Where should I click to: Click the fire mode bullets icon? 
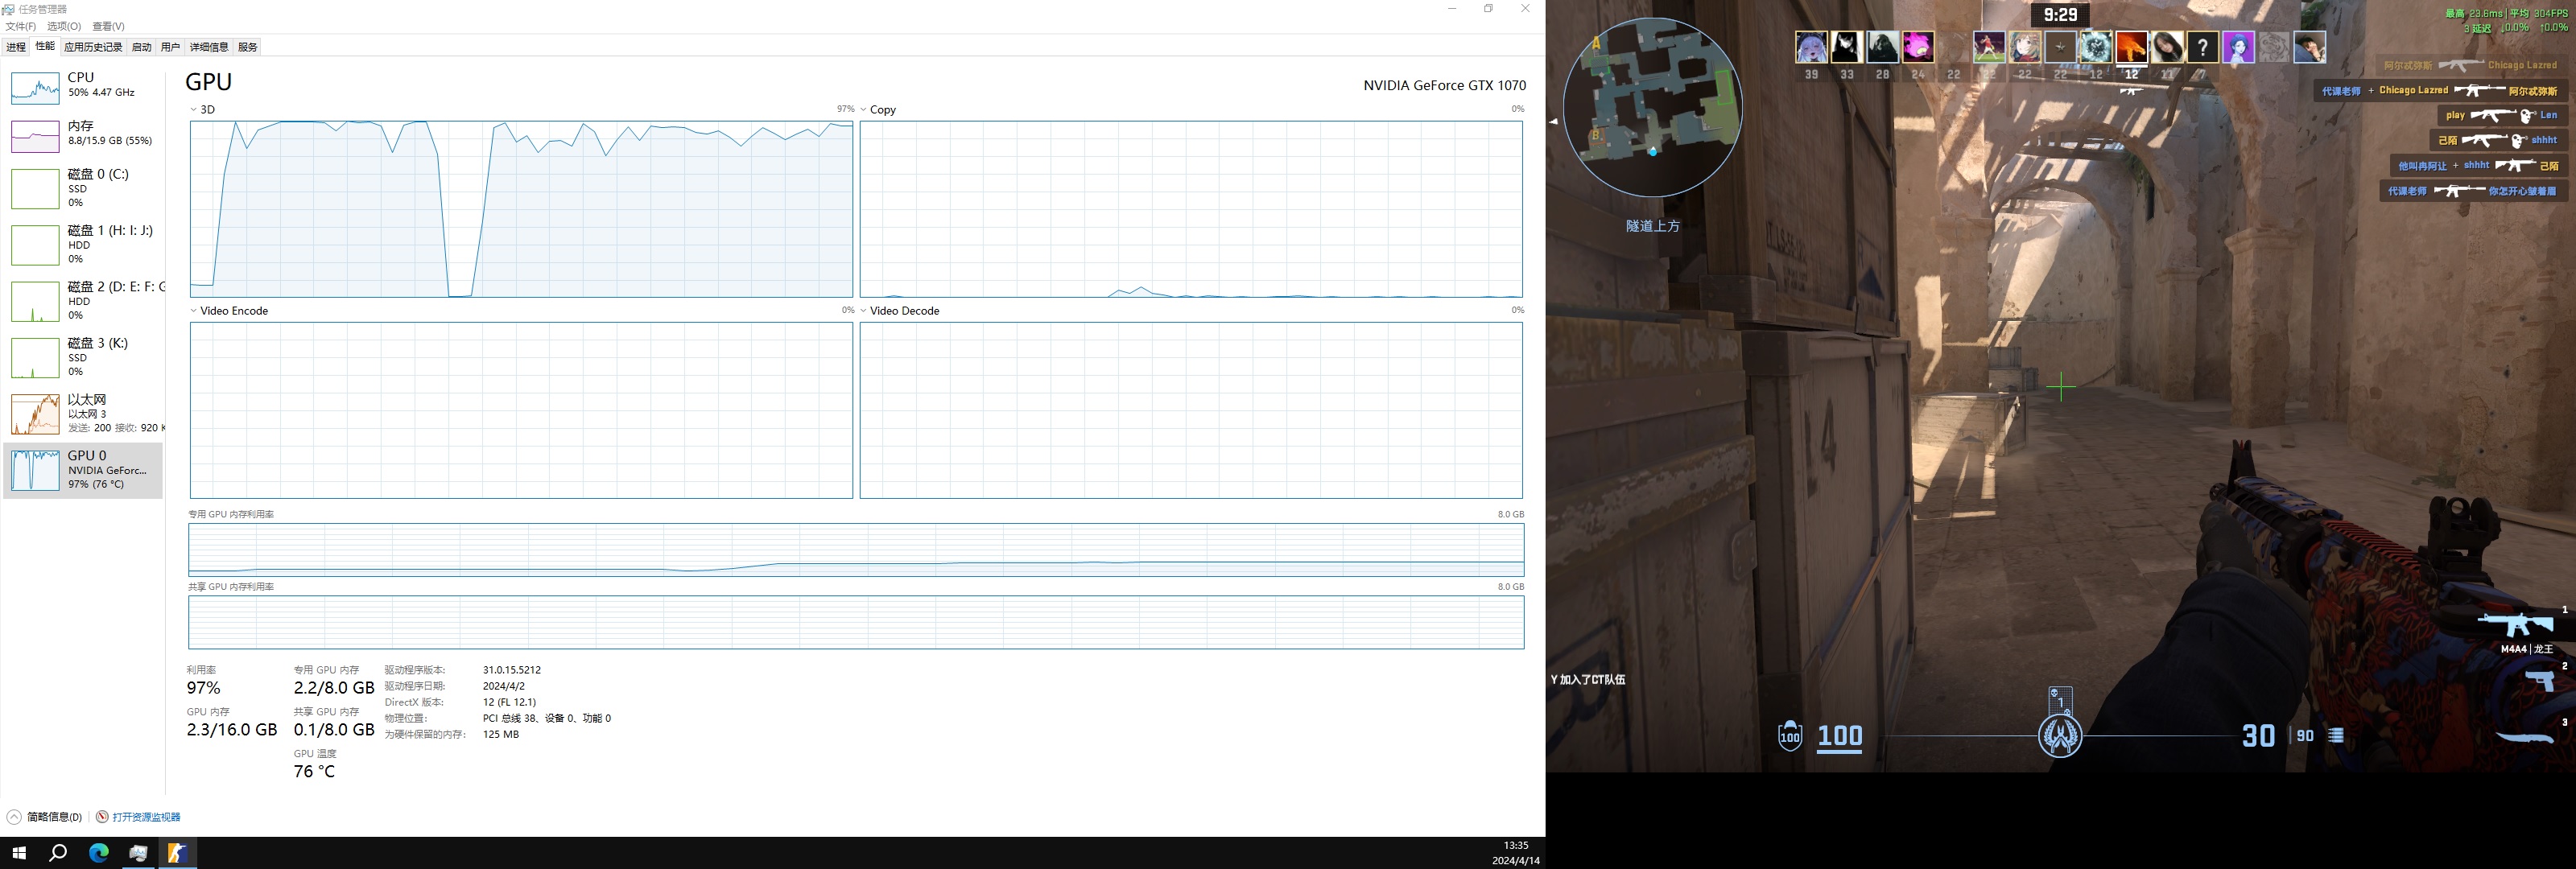pos(2336,736)
